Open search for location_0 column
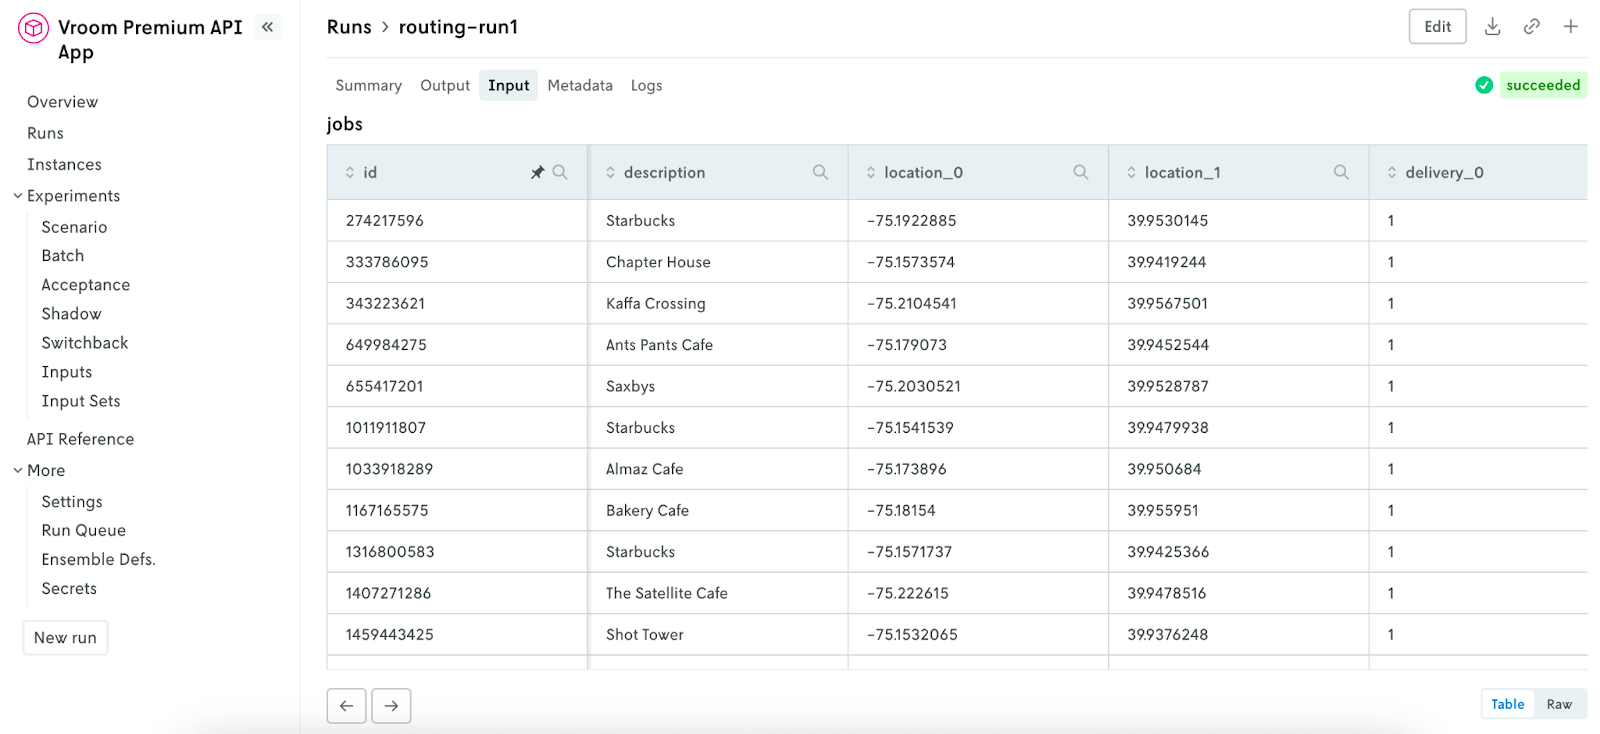The height and width of the screenshot is (734, 1600). [1080, 173]
